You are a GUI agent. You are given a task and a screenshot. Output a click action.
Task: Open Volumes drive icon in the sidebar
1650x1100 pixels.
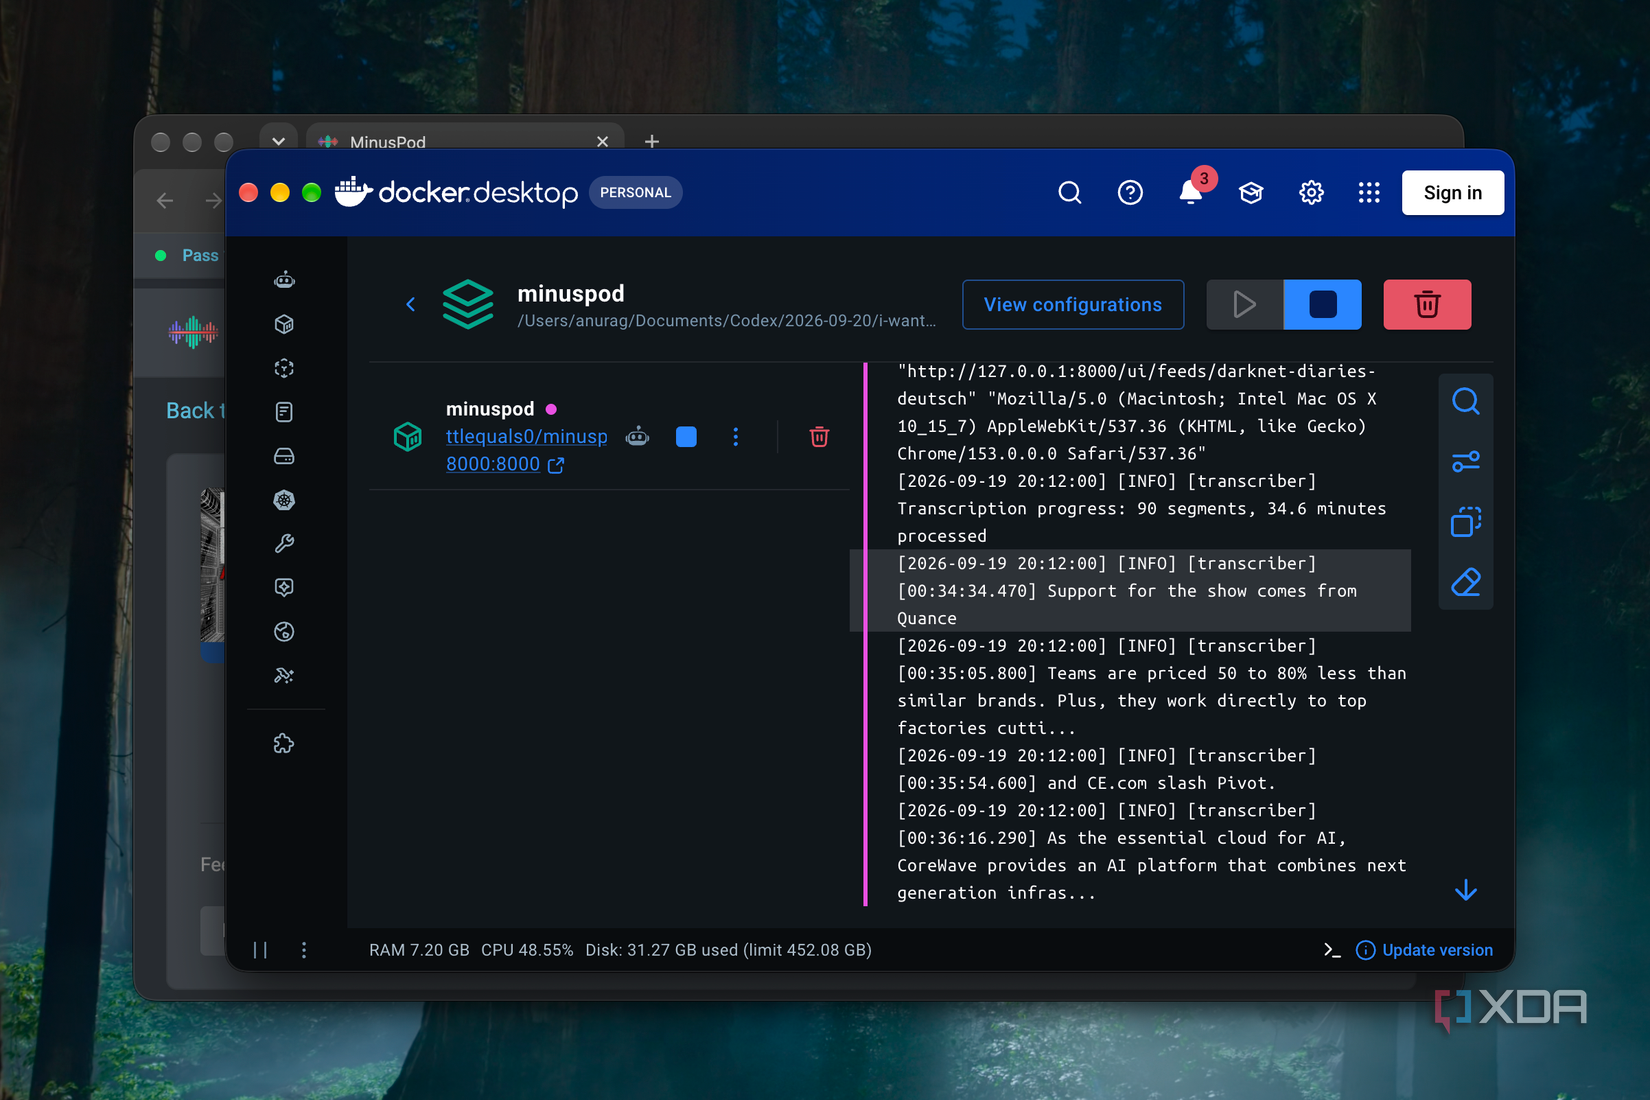pyautogui.click(x=284, y=456)
